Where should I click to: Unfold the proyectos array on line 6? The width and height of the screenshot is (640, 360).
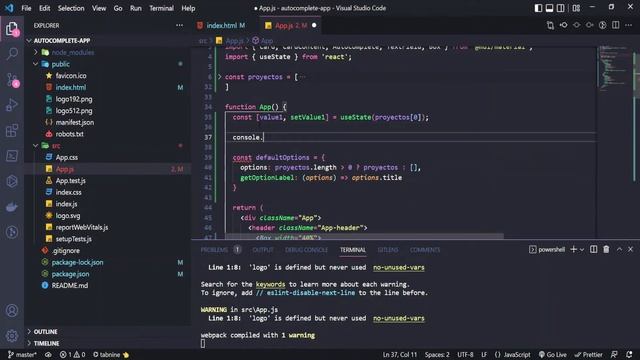pyautogui.click(x=219, y=77)
